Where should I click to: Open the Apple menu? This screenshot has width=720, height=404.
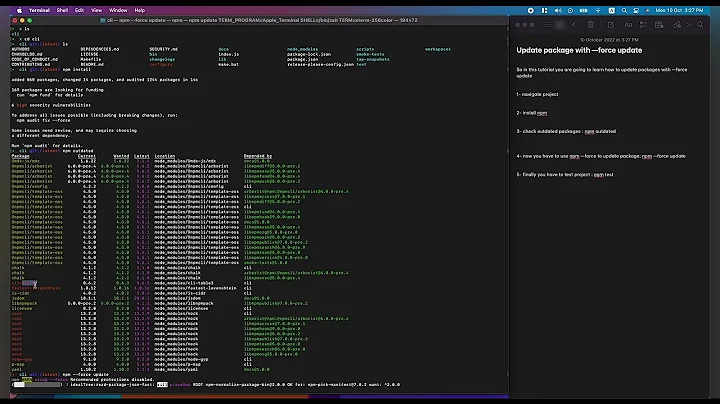pos(19,10)
